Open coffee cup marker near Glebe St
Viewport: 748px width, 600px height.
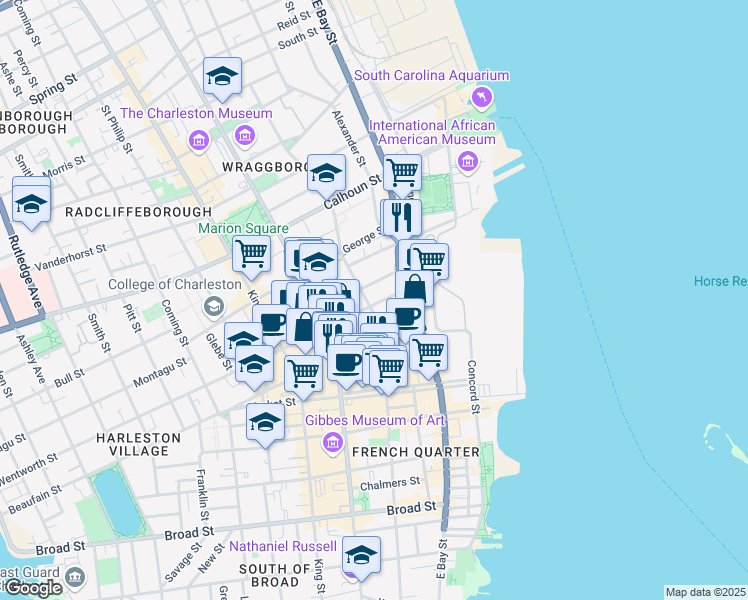tap(270, 324)
